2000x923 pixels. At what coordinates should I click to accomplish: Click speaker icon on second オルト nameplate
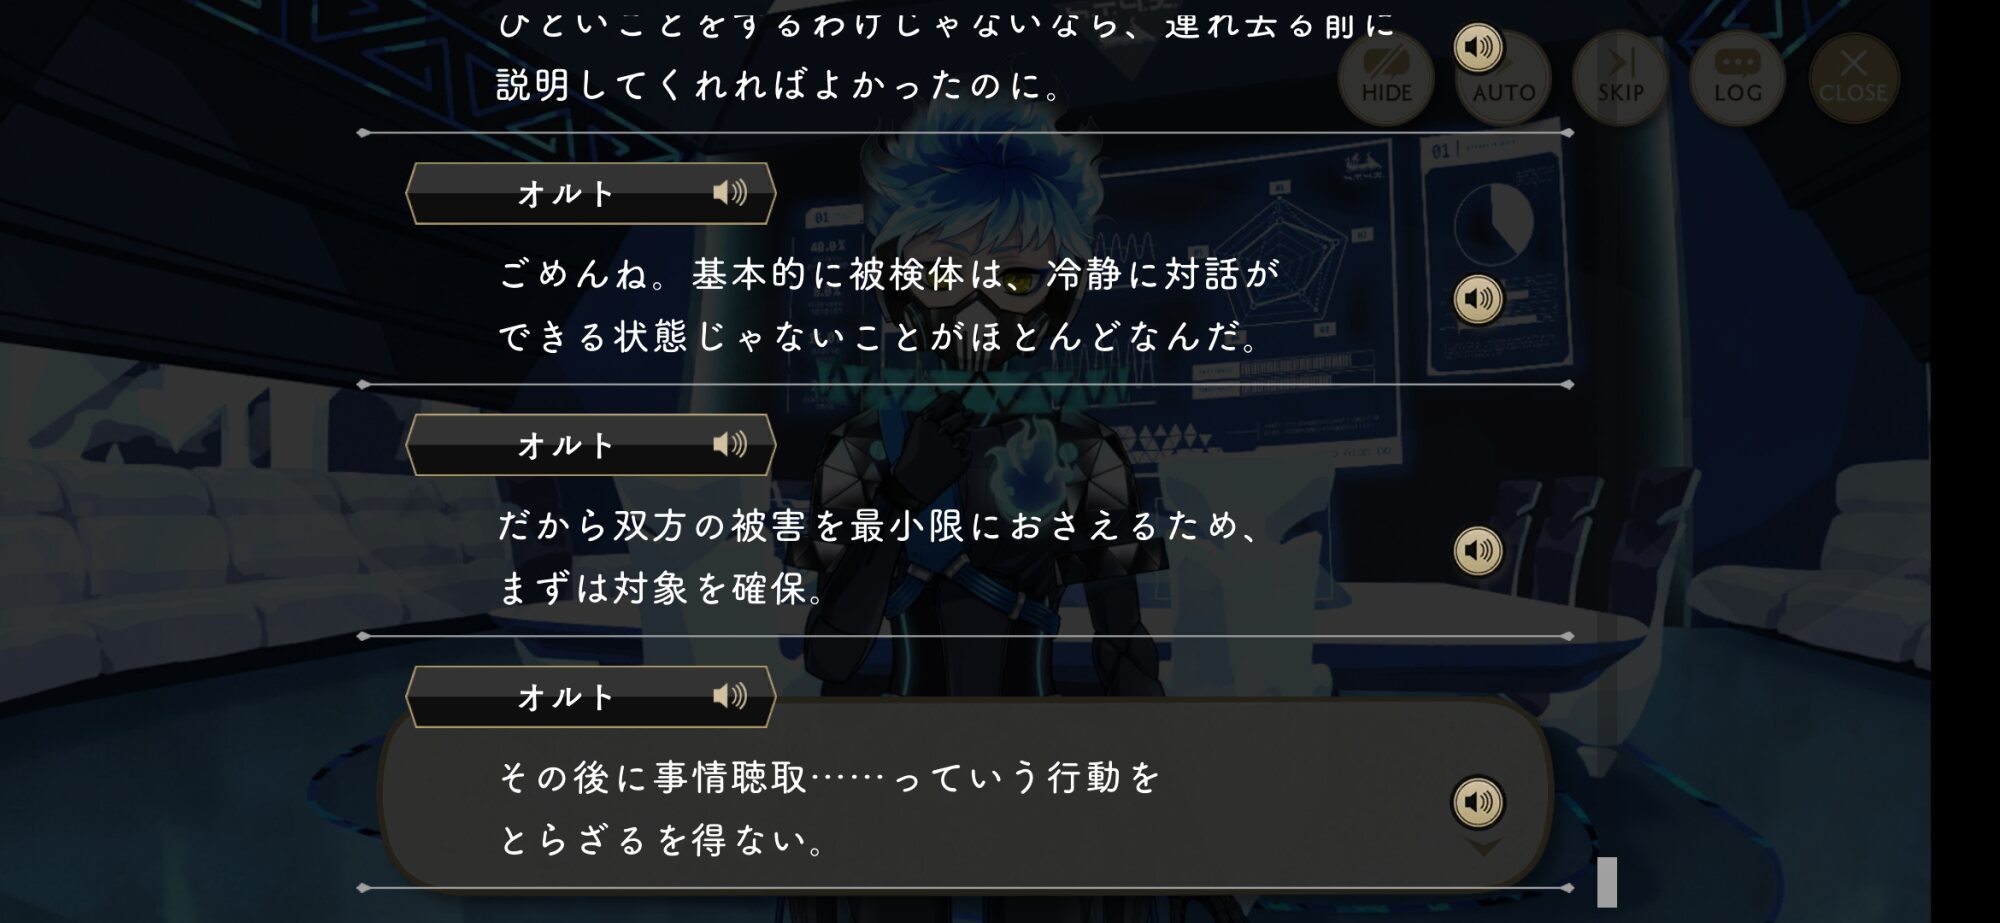[730, 444]
